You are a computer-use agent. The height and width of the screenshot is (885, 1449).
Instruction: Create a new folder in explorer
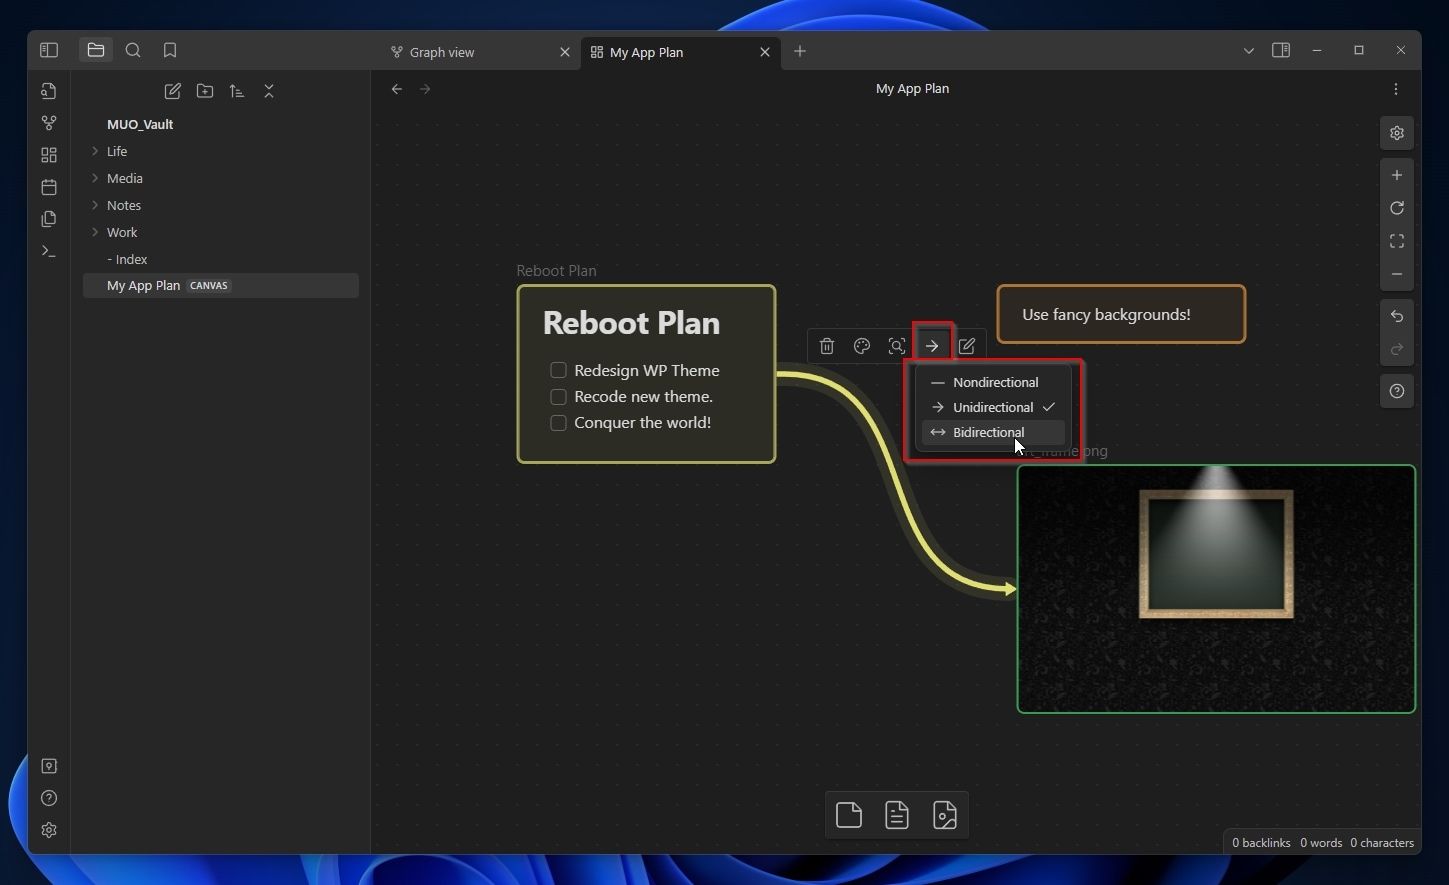(x=205, y=91)
